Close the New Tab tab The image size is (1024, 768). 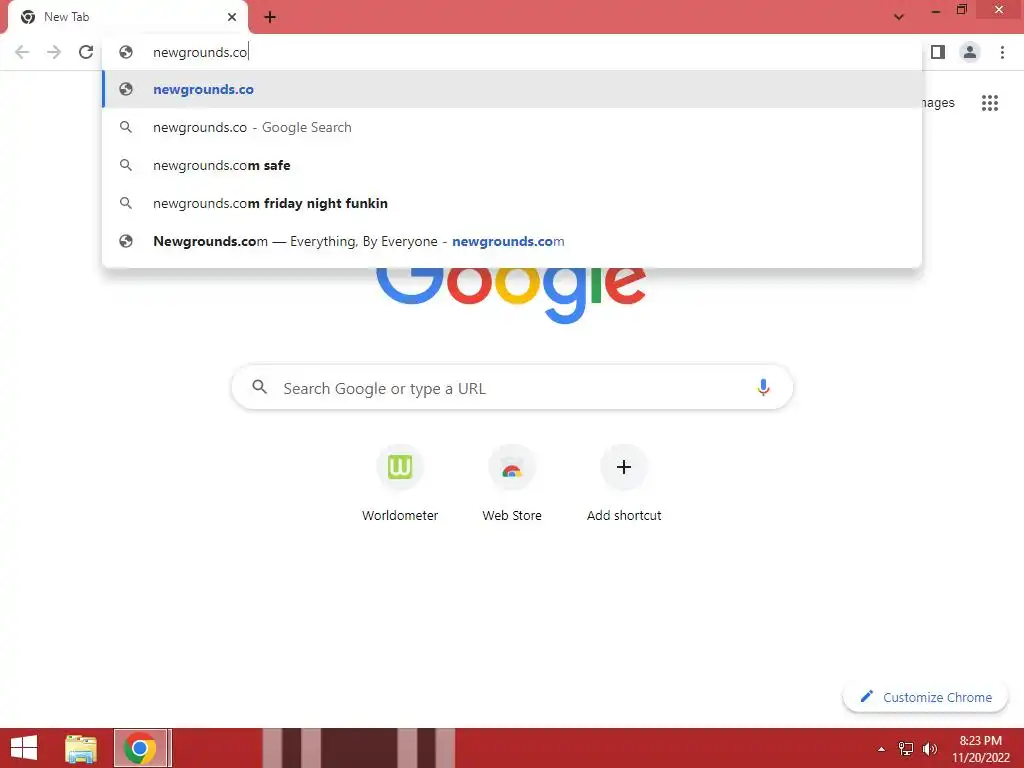232,17
